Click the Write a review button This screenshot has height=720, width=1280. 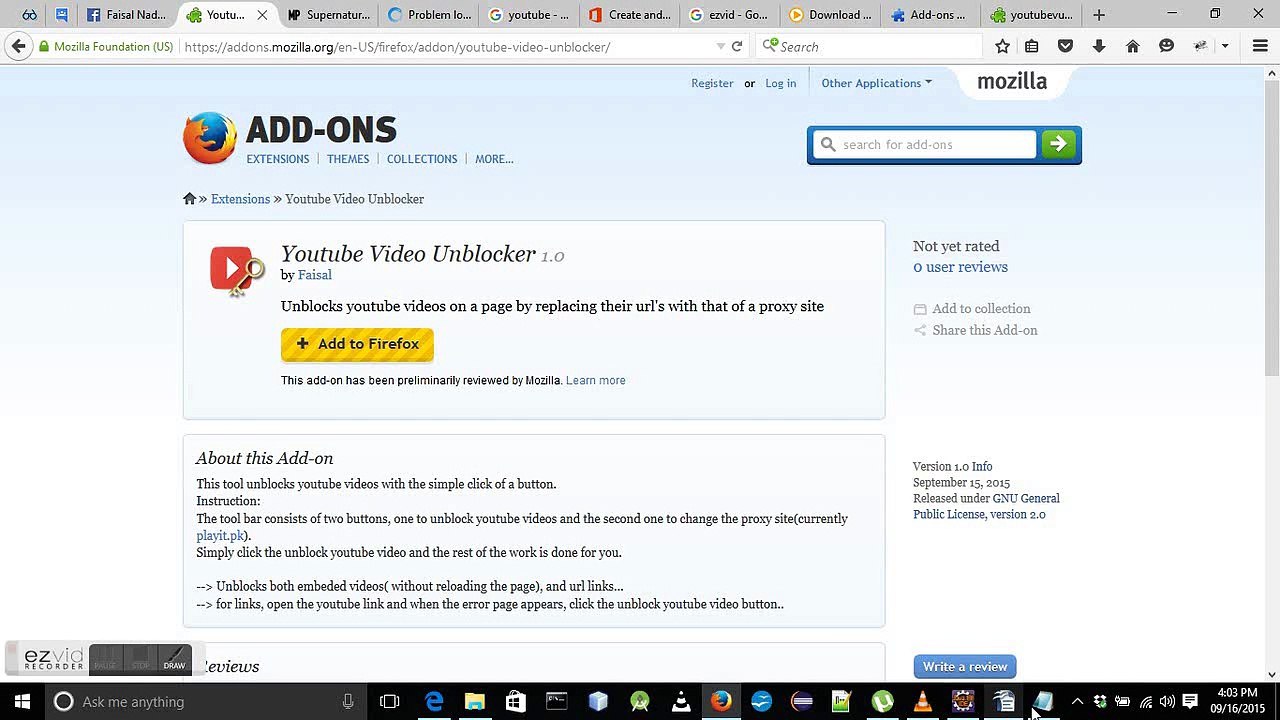pos(965,667)
